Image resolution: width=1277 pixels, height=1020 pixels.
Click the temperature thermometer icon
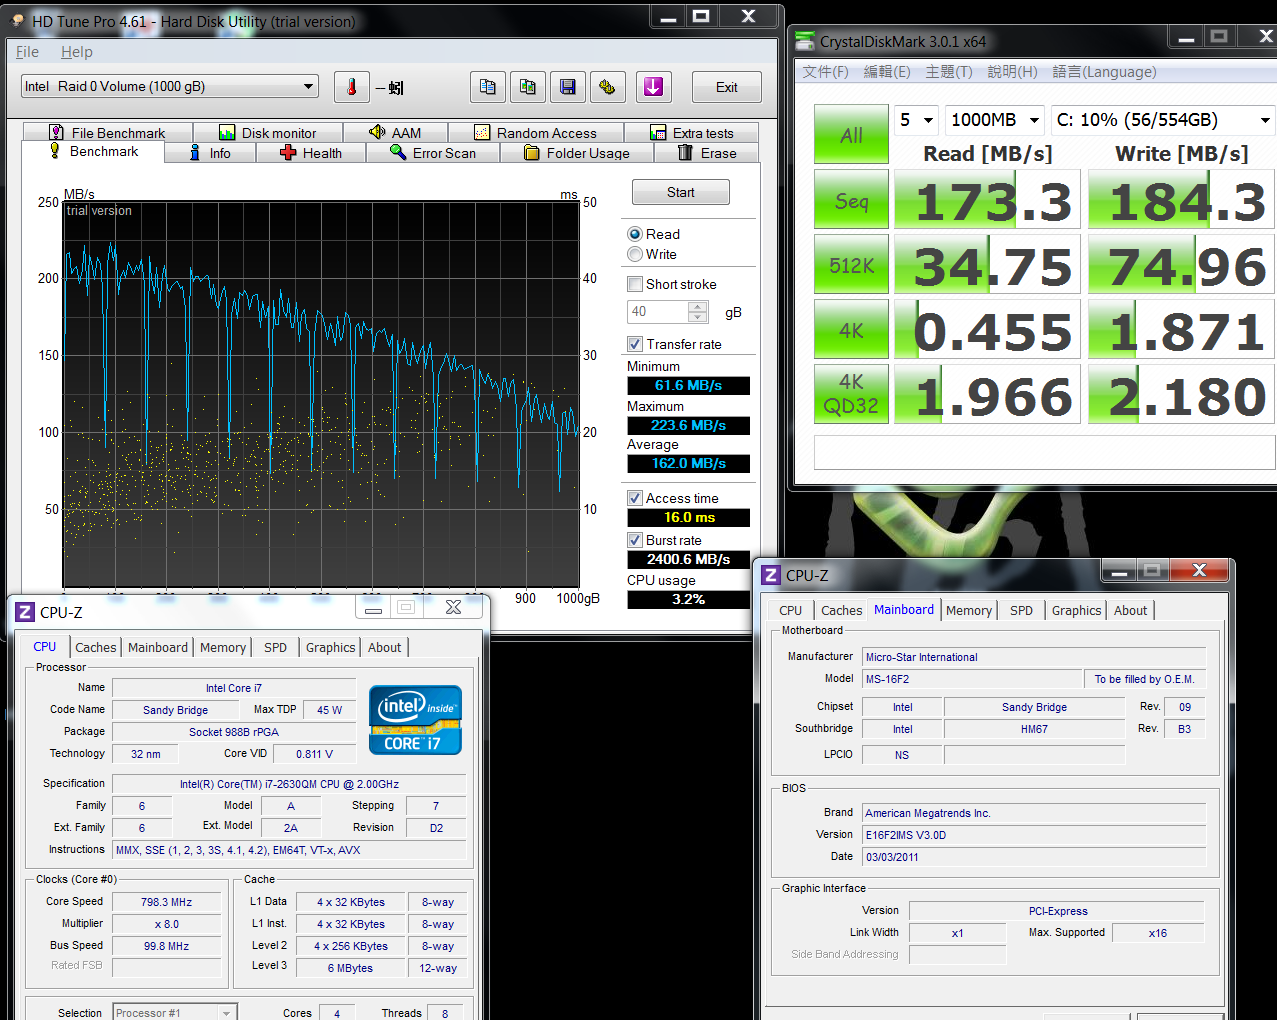pos(351,87)
